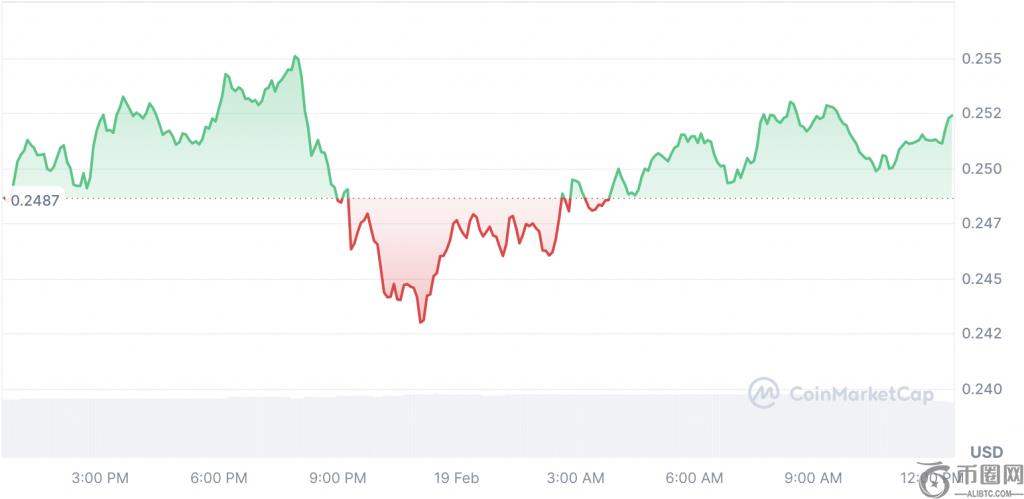The image size is (1024, 499).
Task: Click the 19 Feb date label
Action: click(x=457, y=477)
